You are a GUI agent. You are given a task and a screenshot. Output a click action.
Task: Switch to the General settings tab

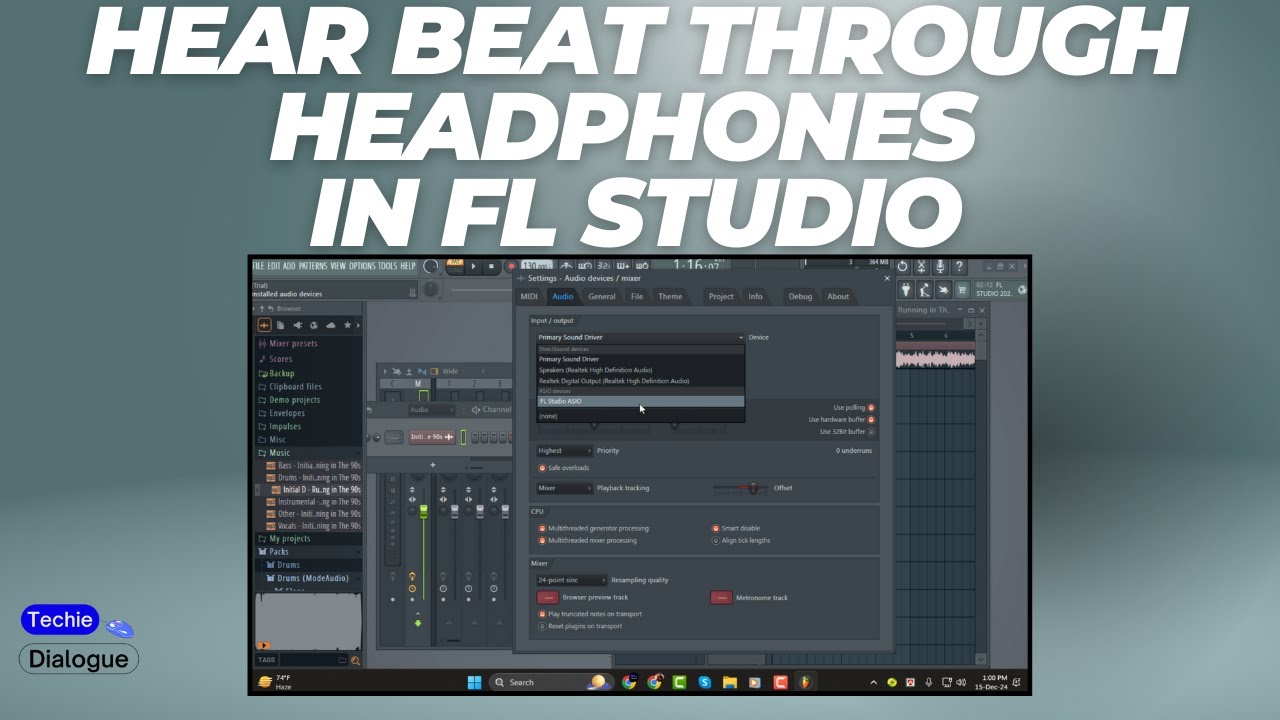(602, 296)
